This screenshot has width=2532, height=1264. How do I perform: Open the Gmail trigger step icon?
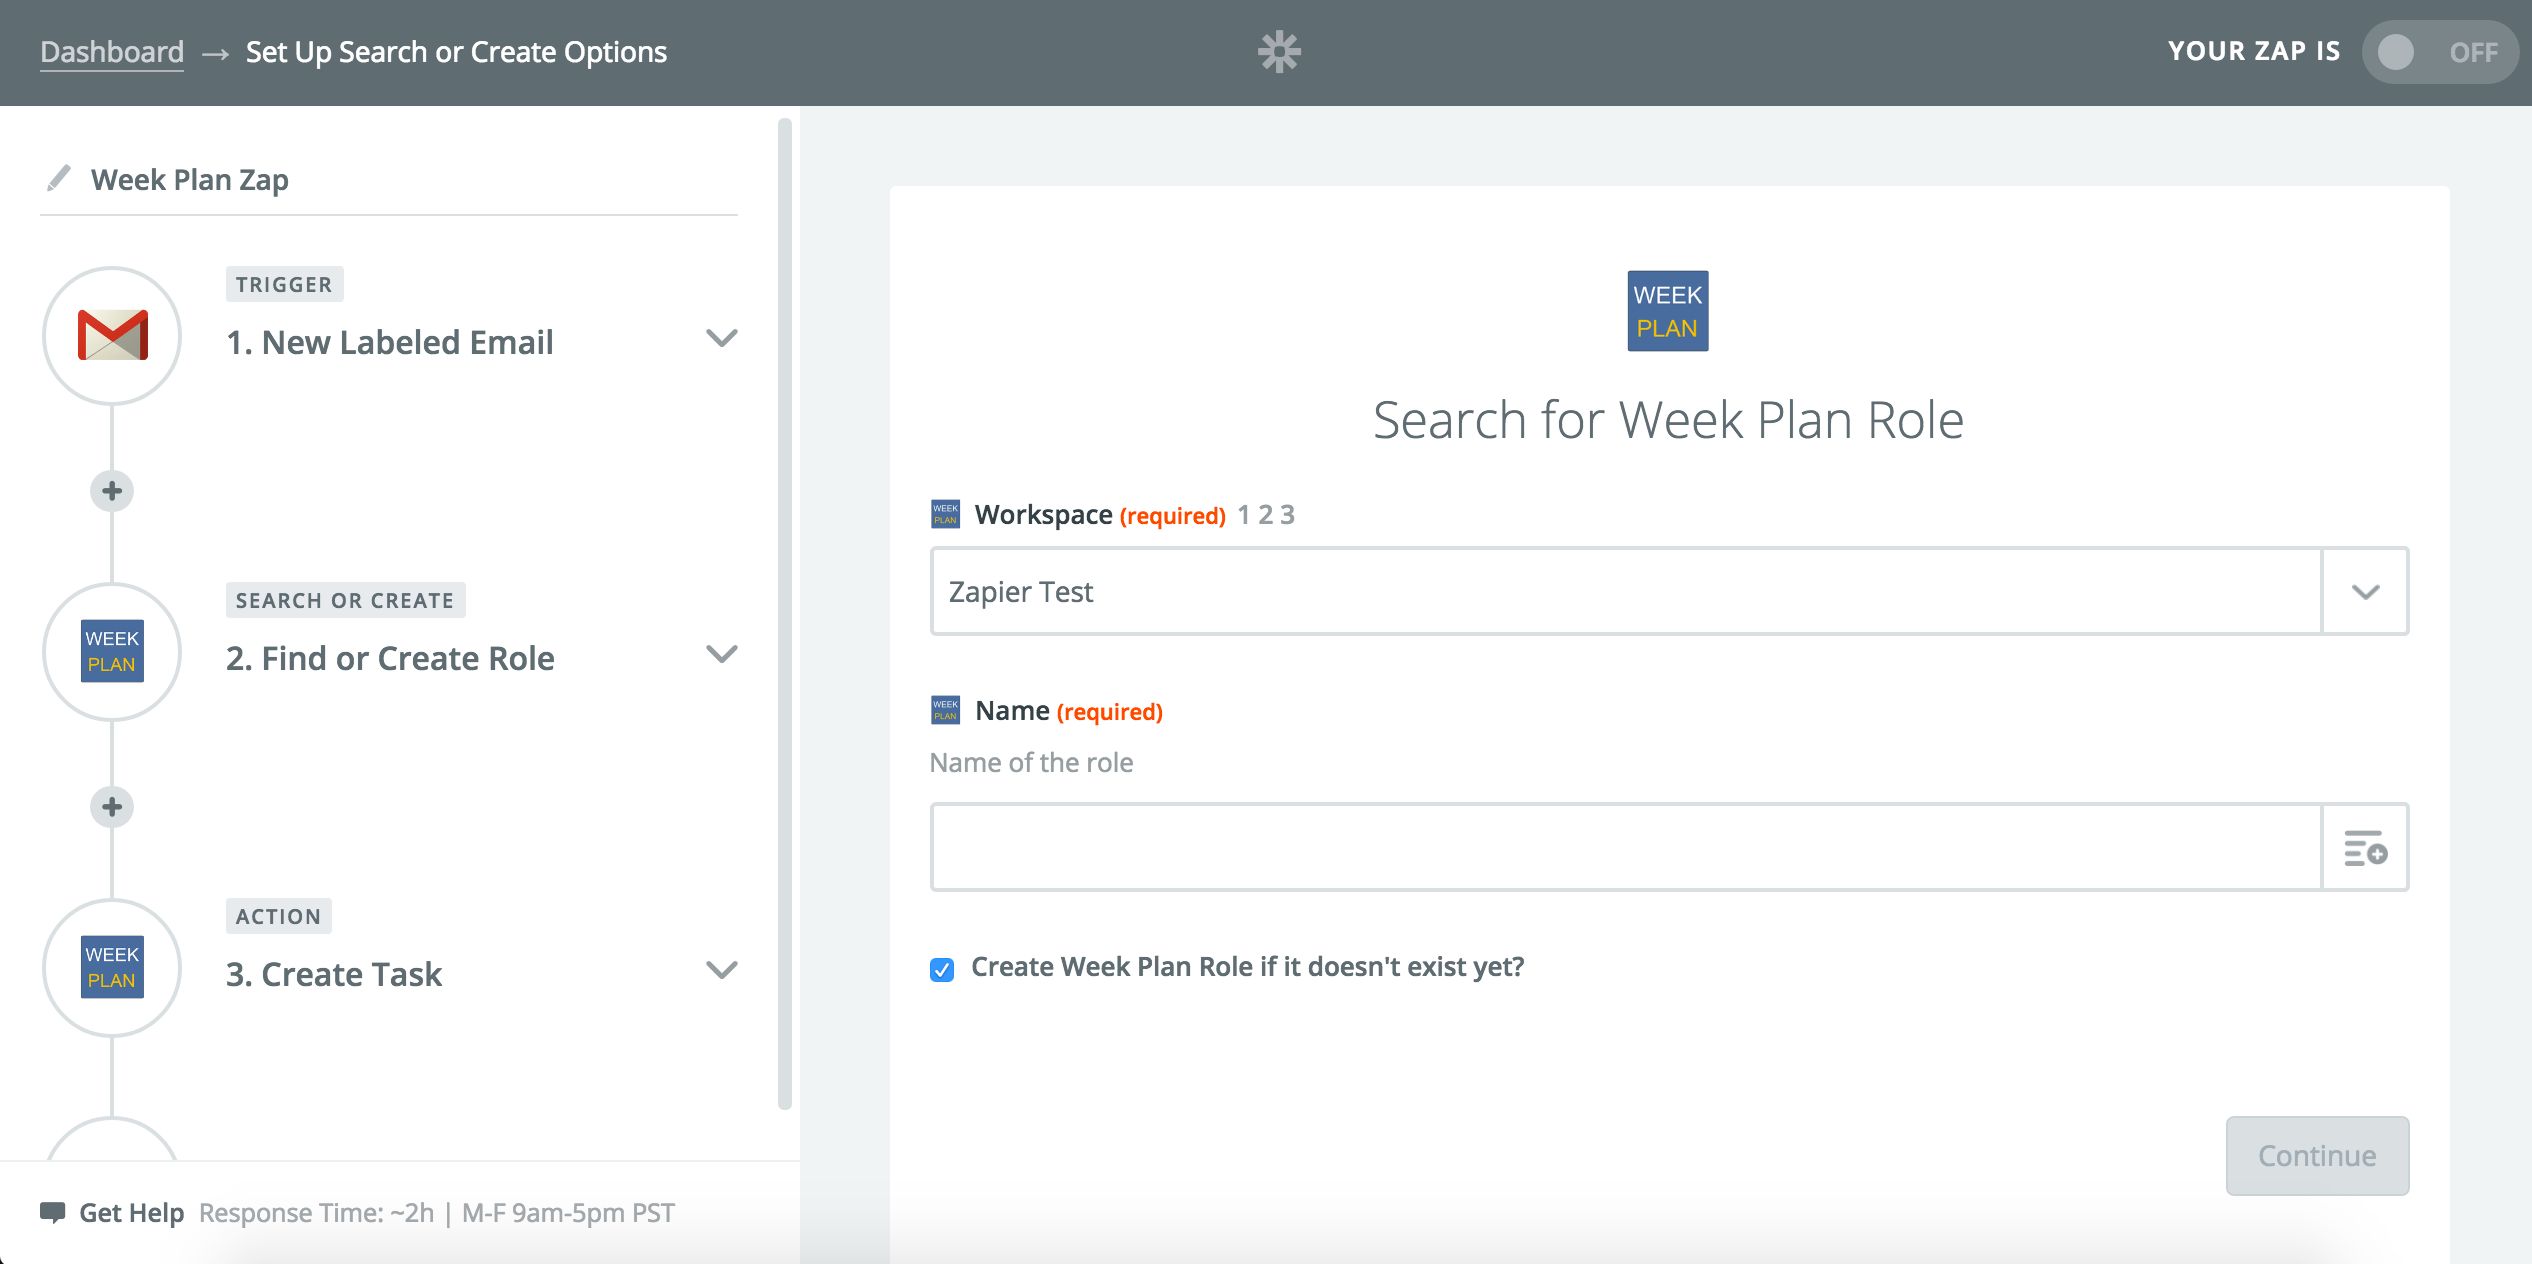click(x=112, y=336)
